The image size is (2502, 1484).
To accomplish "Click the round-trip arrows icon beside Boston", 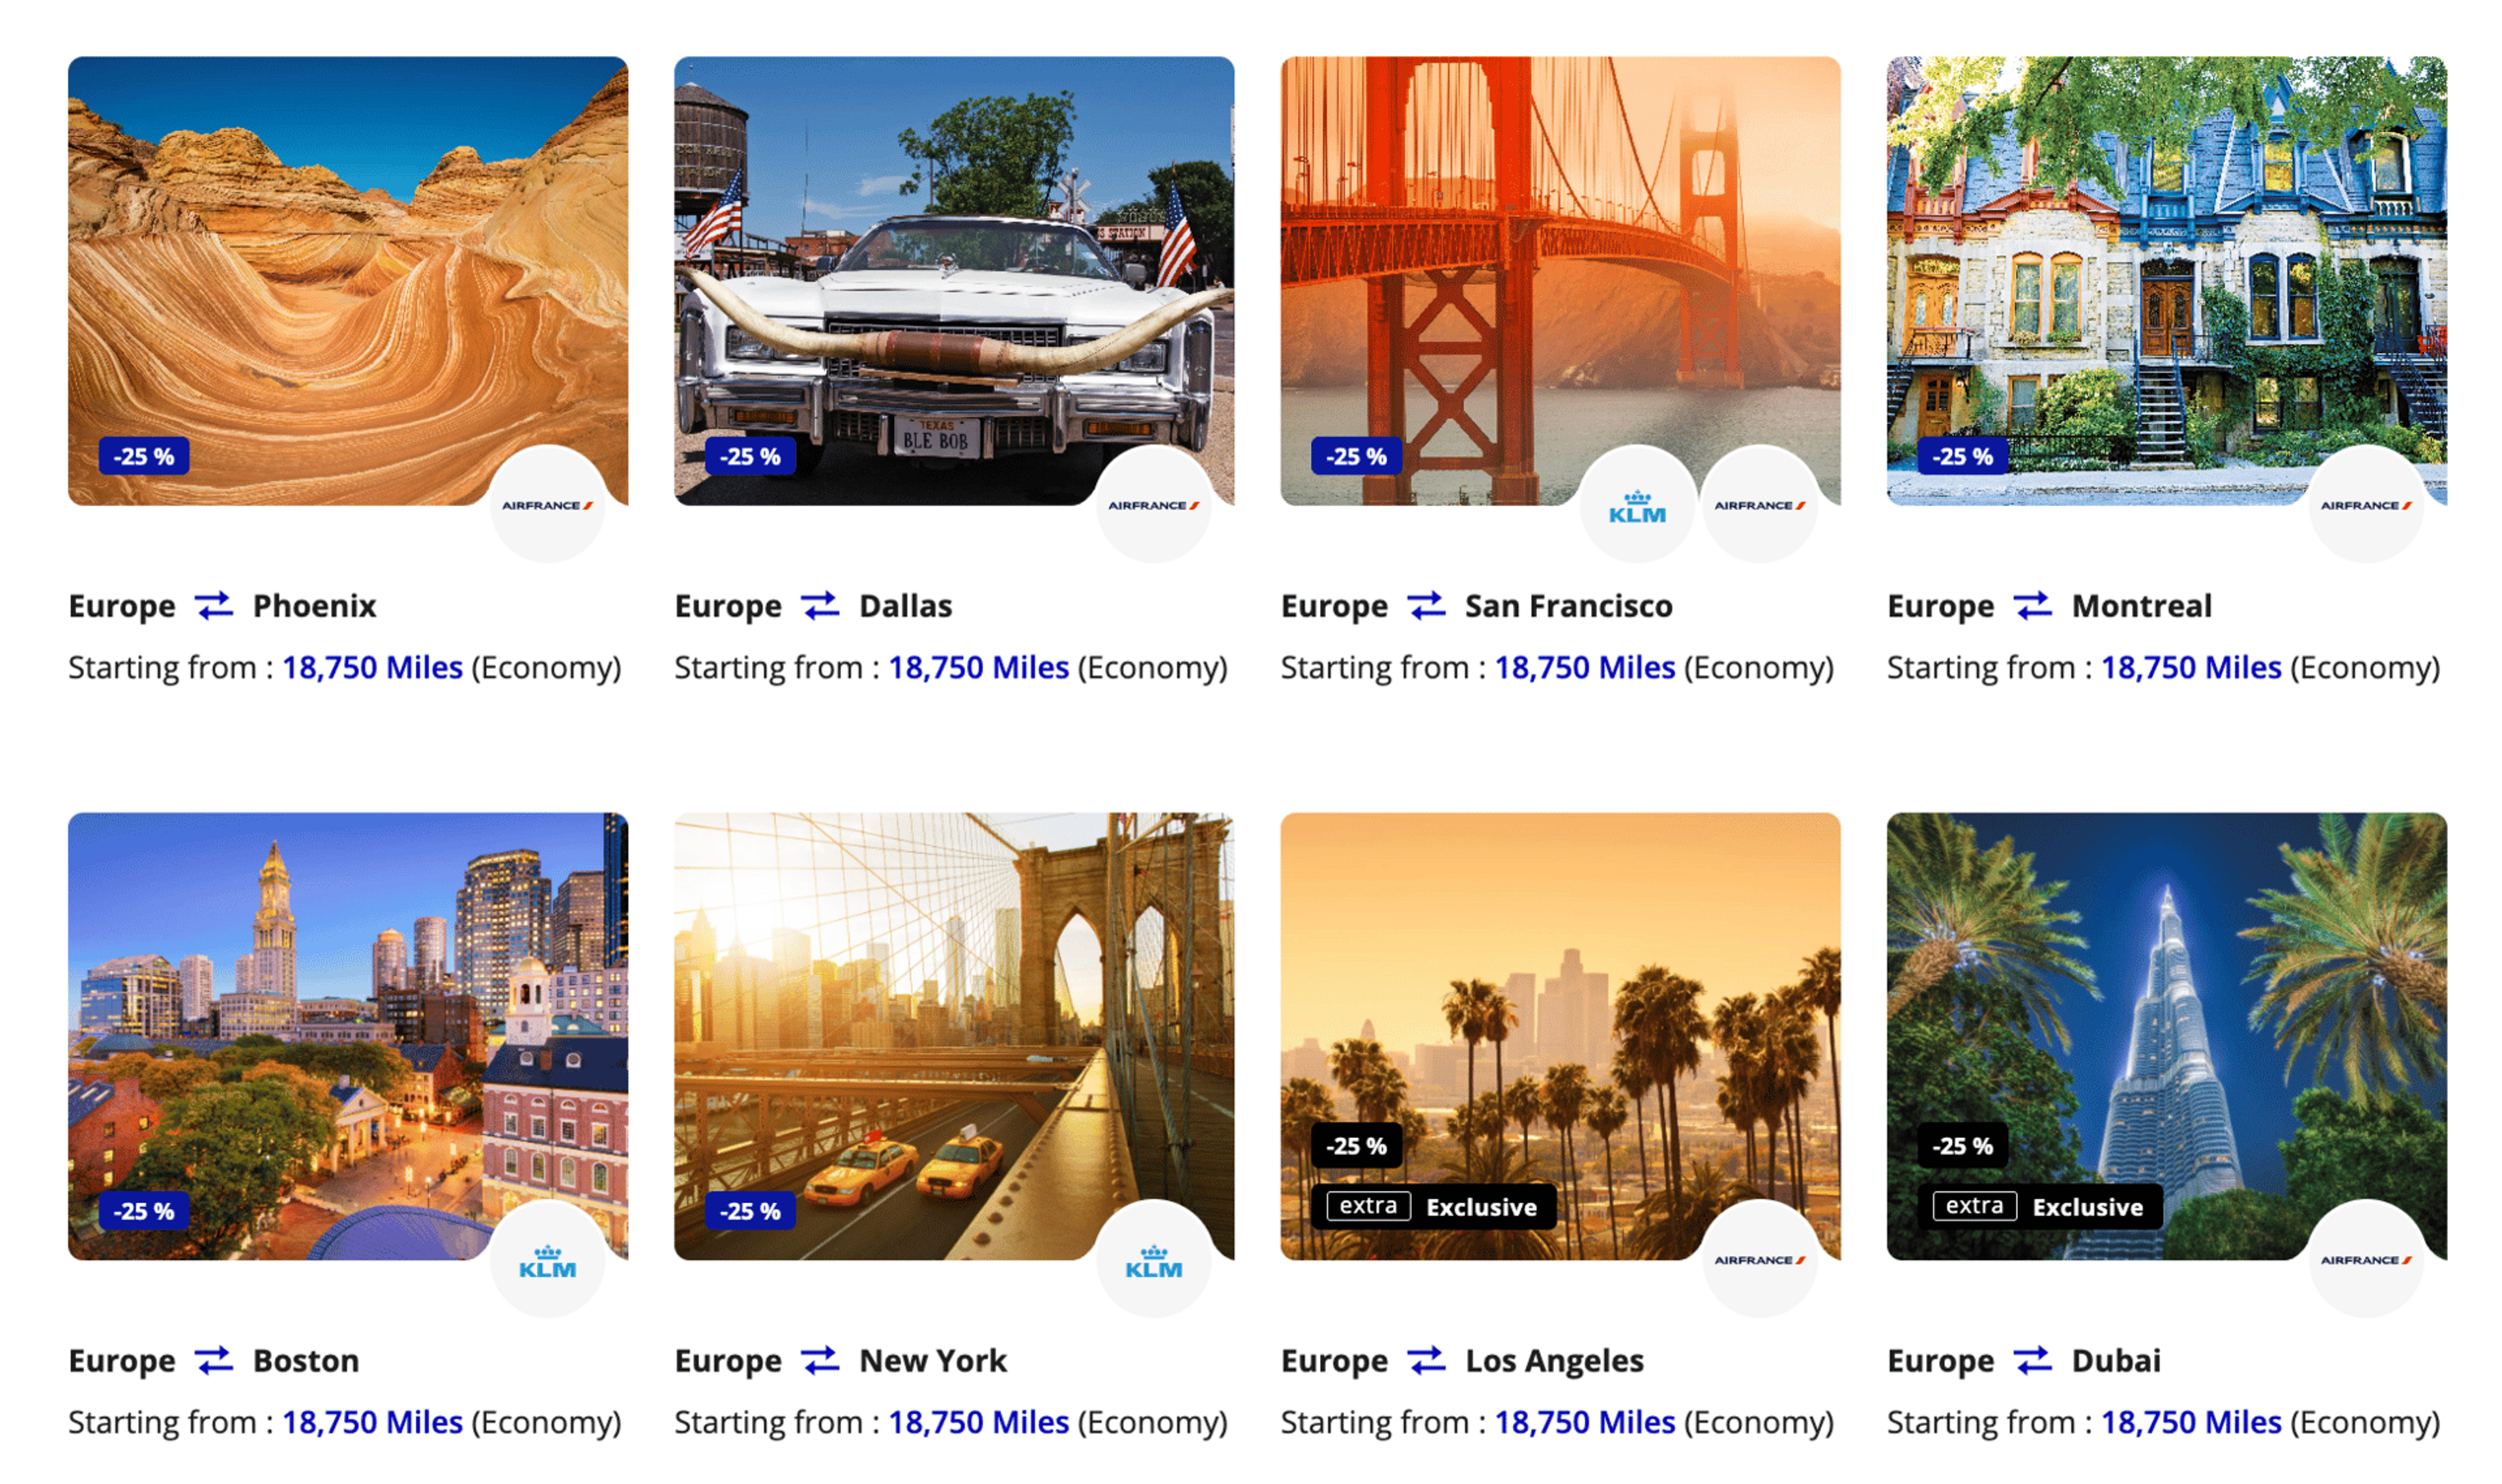I will click(x=214, y=1361).
